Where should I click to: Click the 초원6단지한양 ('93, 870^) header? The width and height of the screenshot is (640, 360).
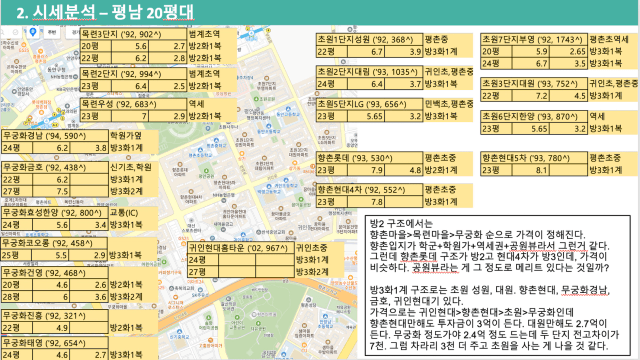tap(534, 116)
